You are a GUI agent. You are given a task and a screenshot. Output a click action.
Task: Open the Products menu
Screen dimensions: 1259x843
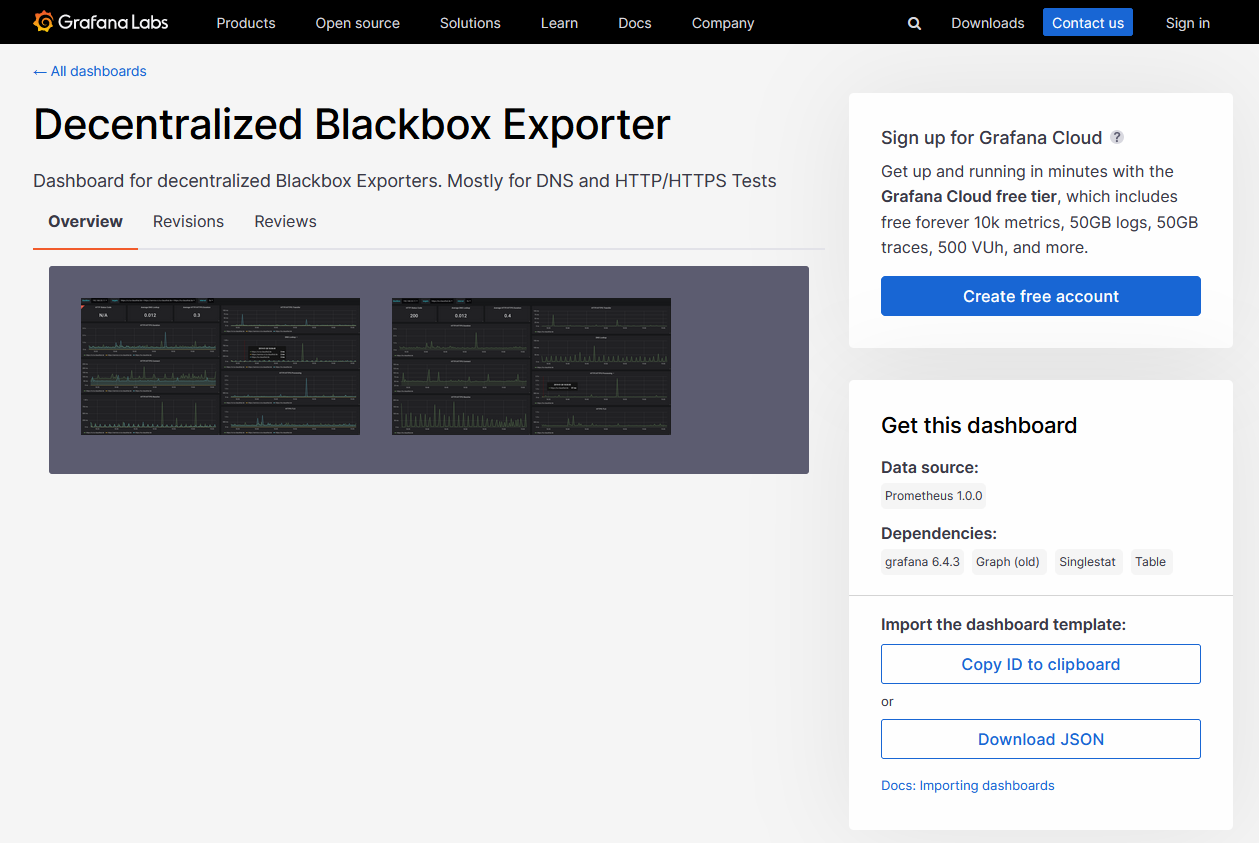pyautogui.click(x=246, y=23)
